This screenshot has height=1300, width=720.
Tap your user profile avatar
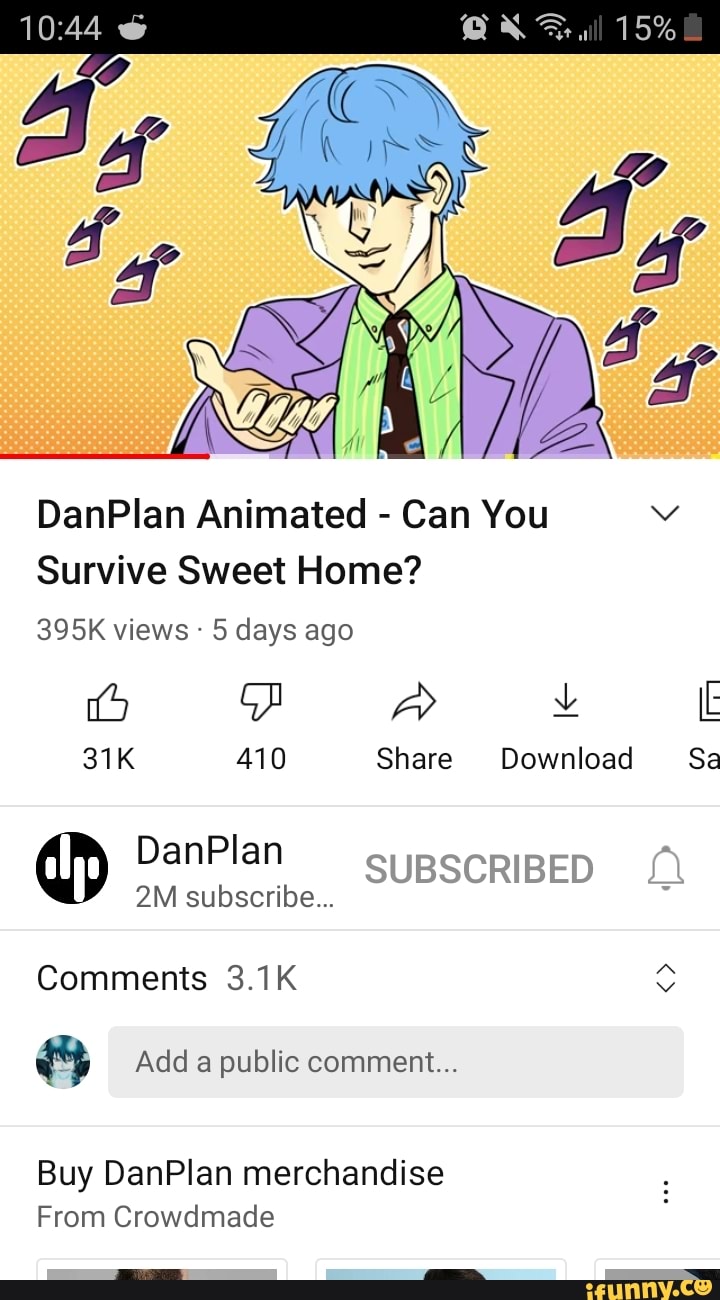pyautogui.click(x=63, y=1061)
